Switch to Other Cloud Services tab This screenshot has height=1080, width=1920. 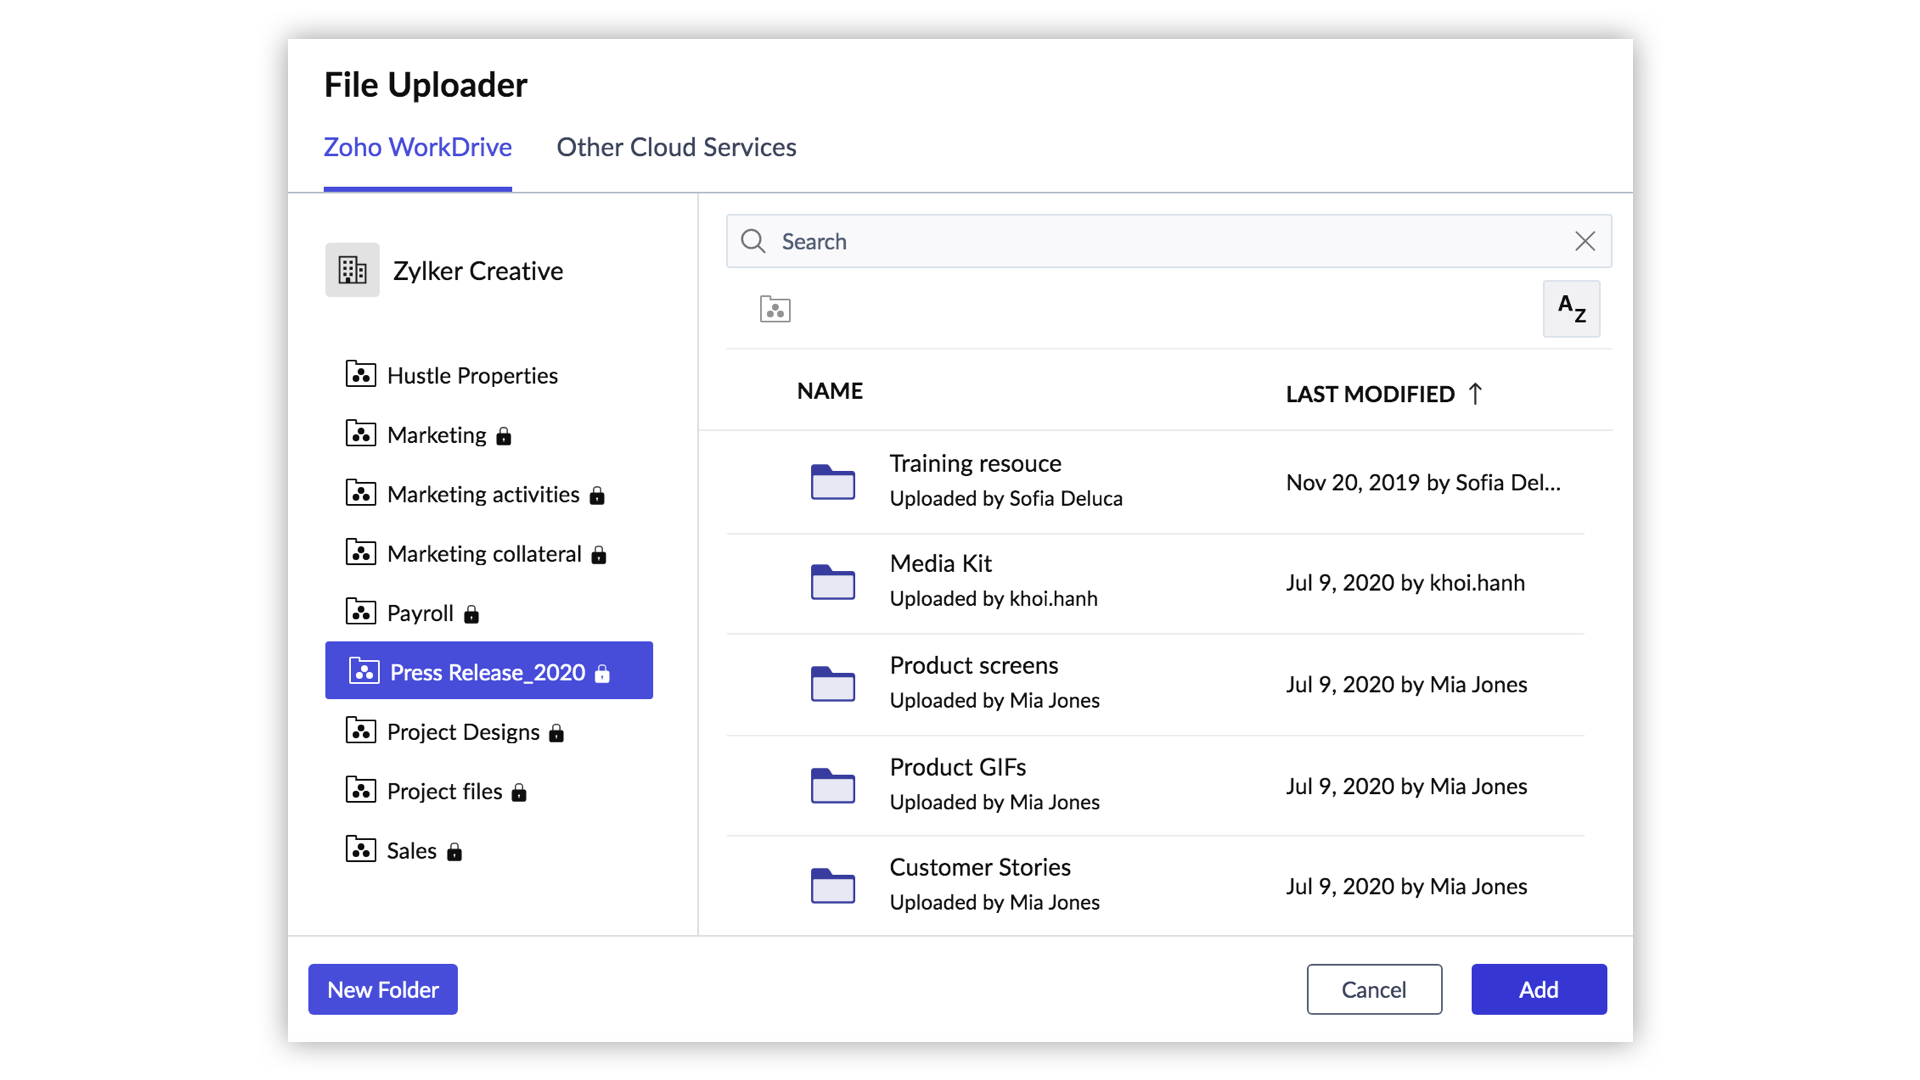click(x=676, y=147)
